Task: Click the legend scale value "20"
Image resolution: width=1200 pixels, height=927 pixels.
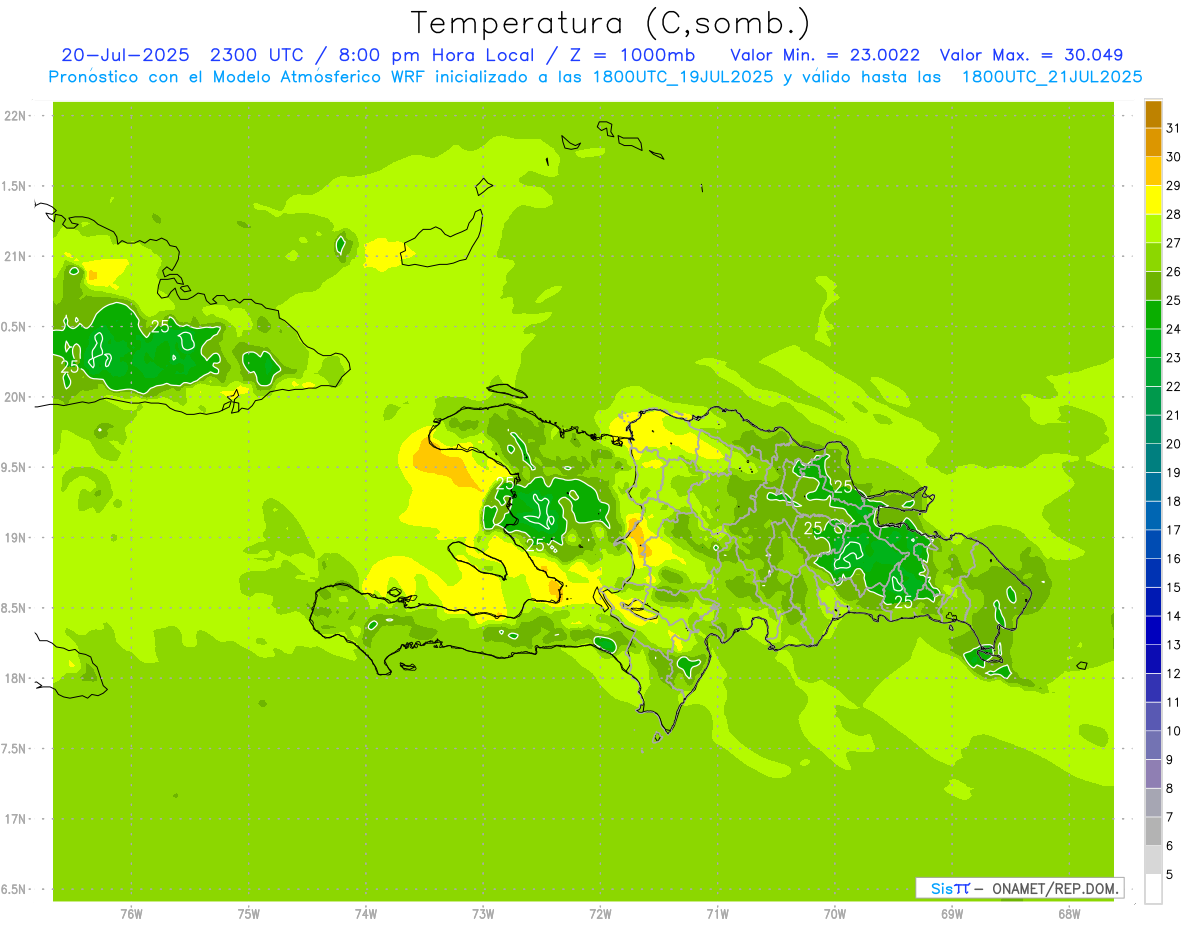Action: point(1174,444)
